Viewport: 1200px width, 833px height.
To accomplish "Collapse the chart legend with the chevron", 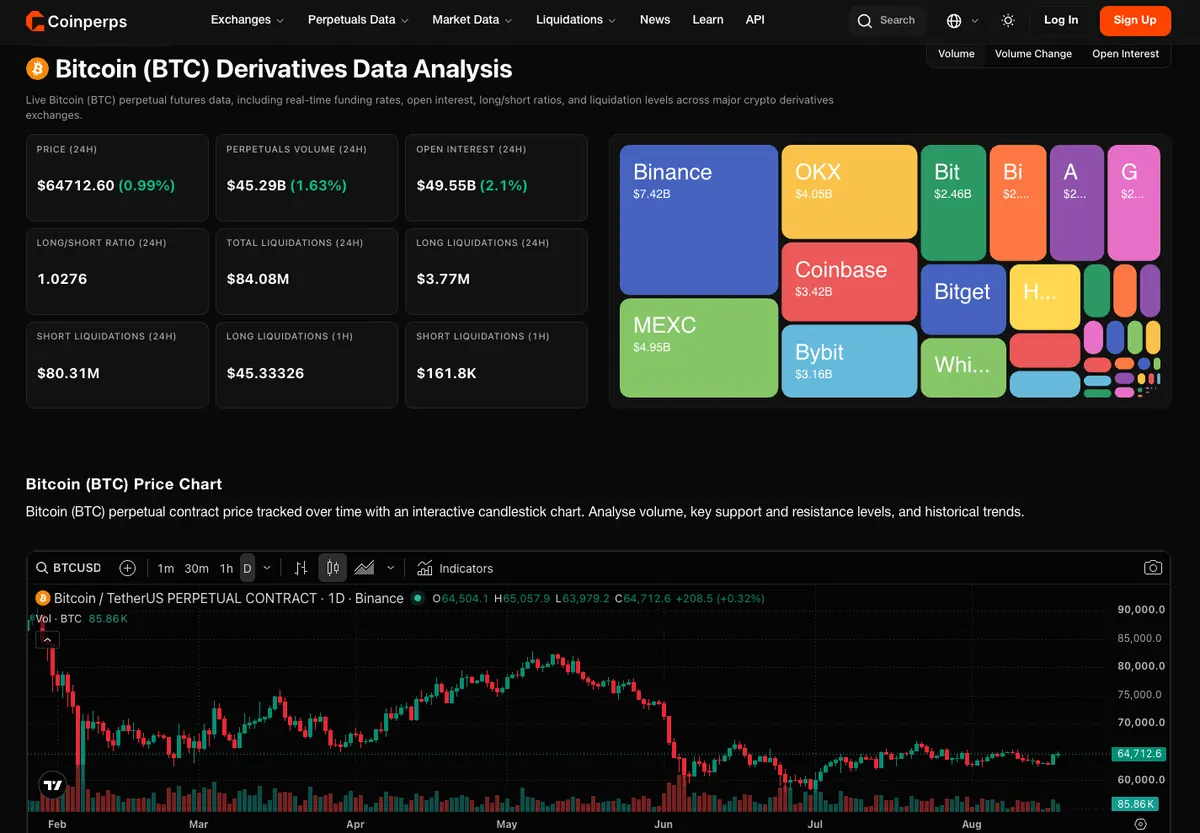I will pos(47,640).
